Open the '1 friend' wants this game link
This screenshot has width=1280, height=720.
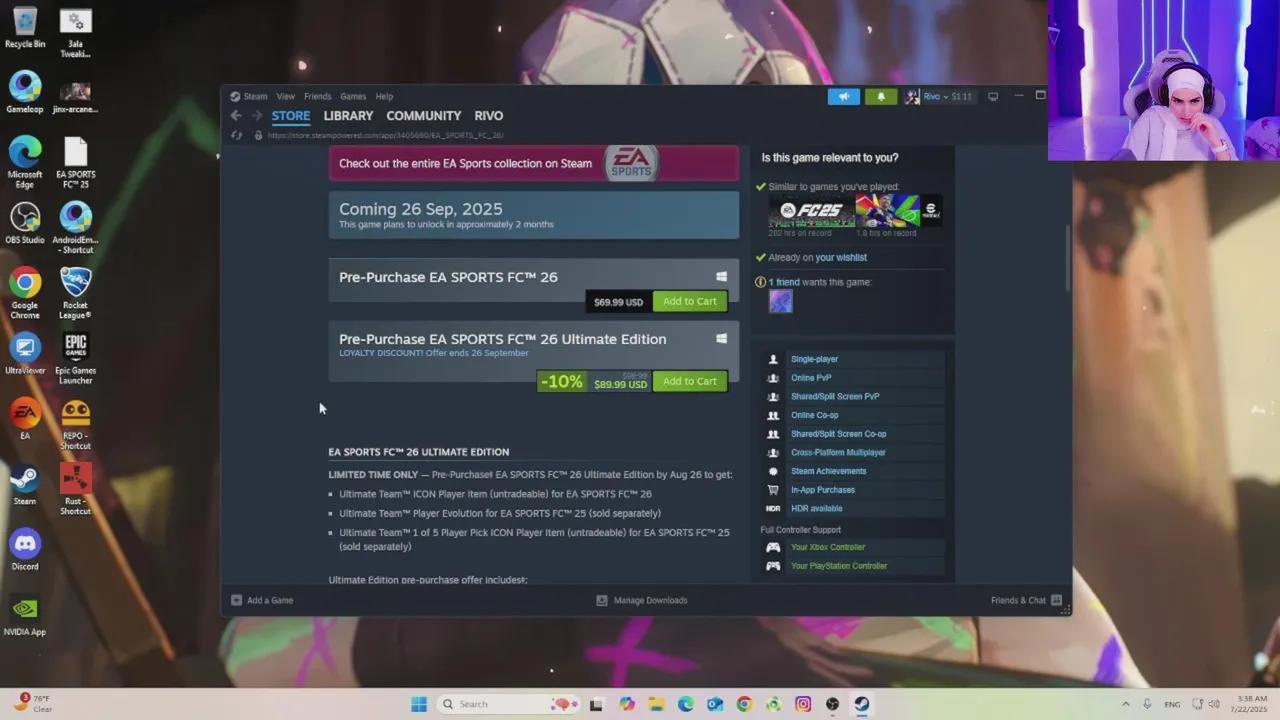click(784, 282)
